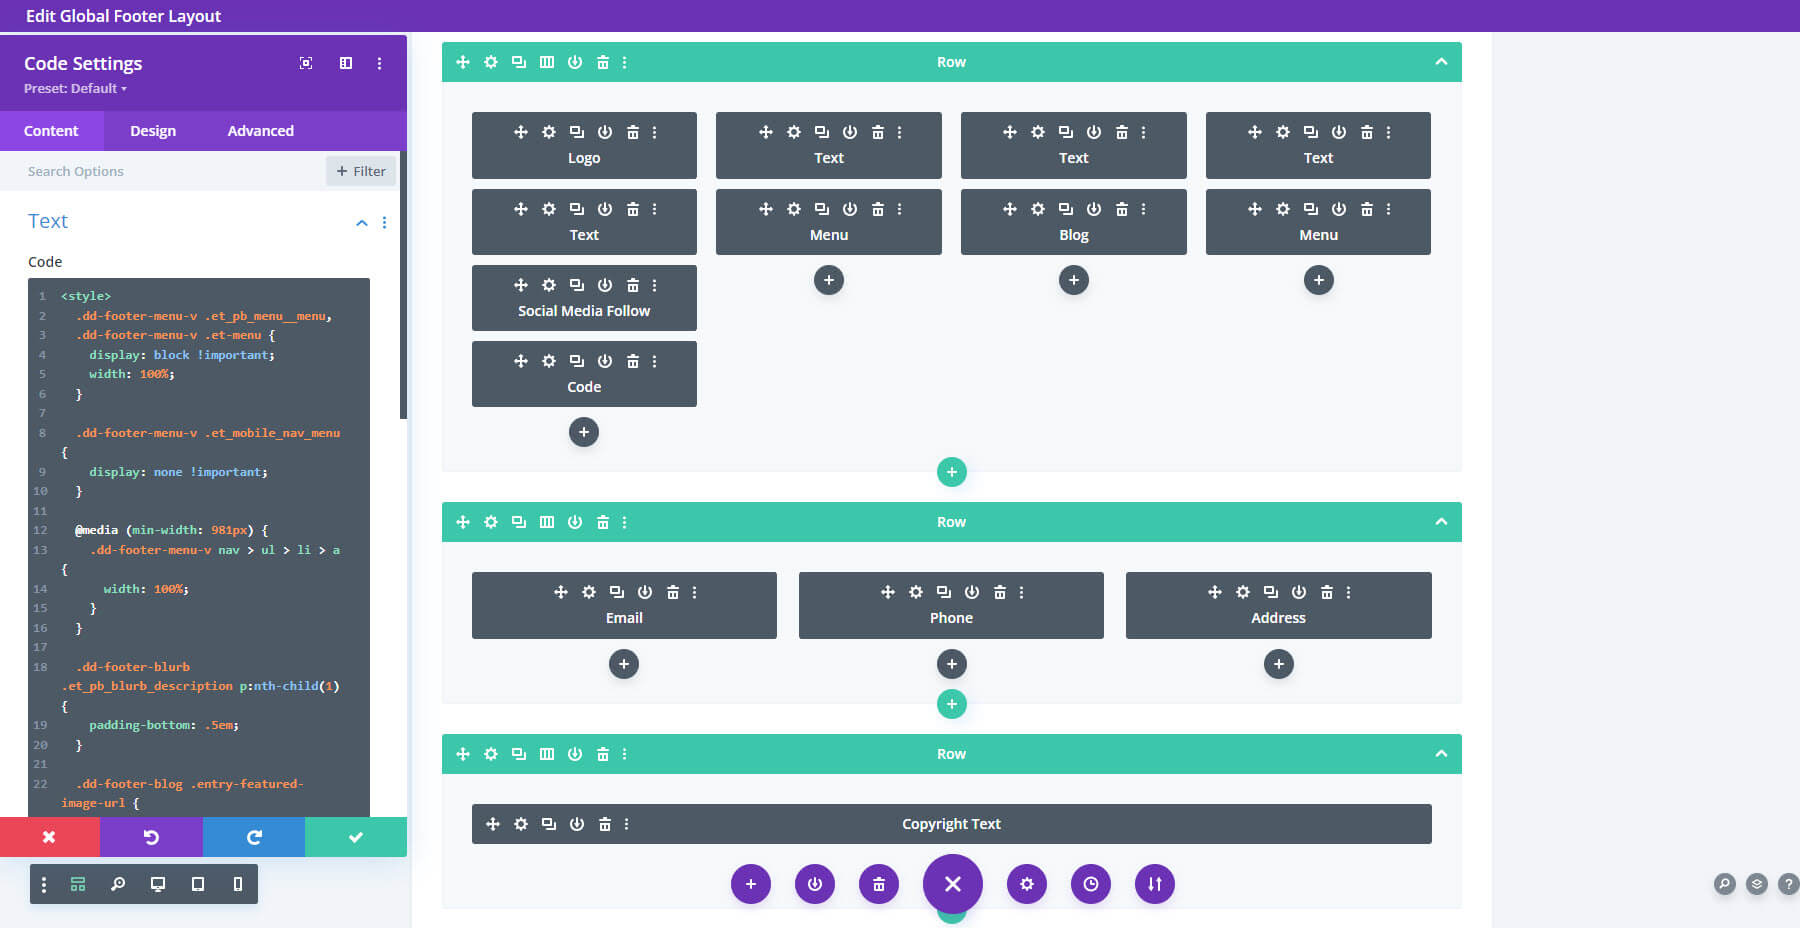1800x928 pixels.
Task: Switch preview to phone view
Action: click(x=237, y=884)
